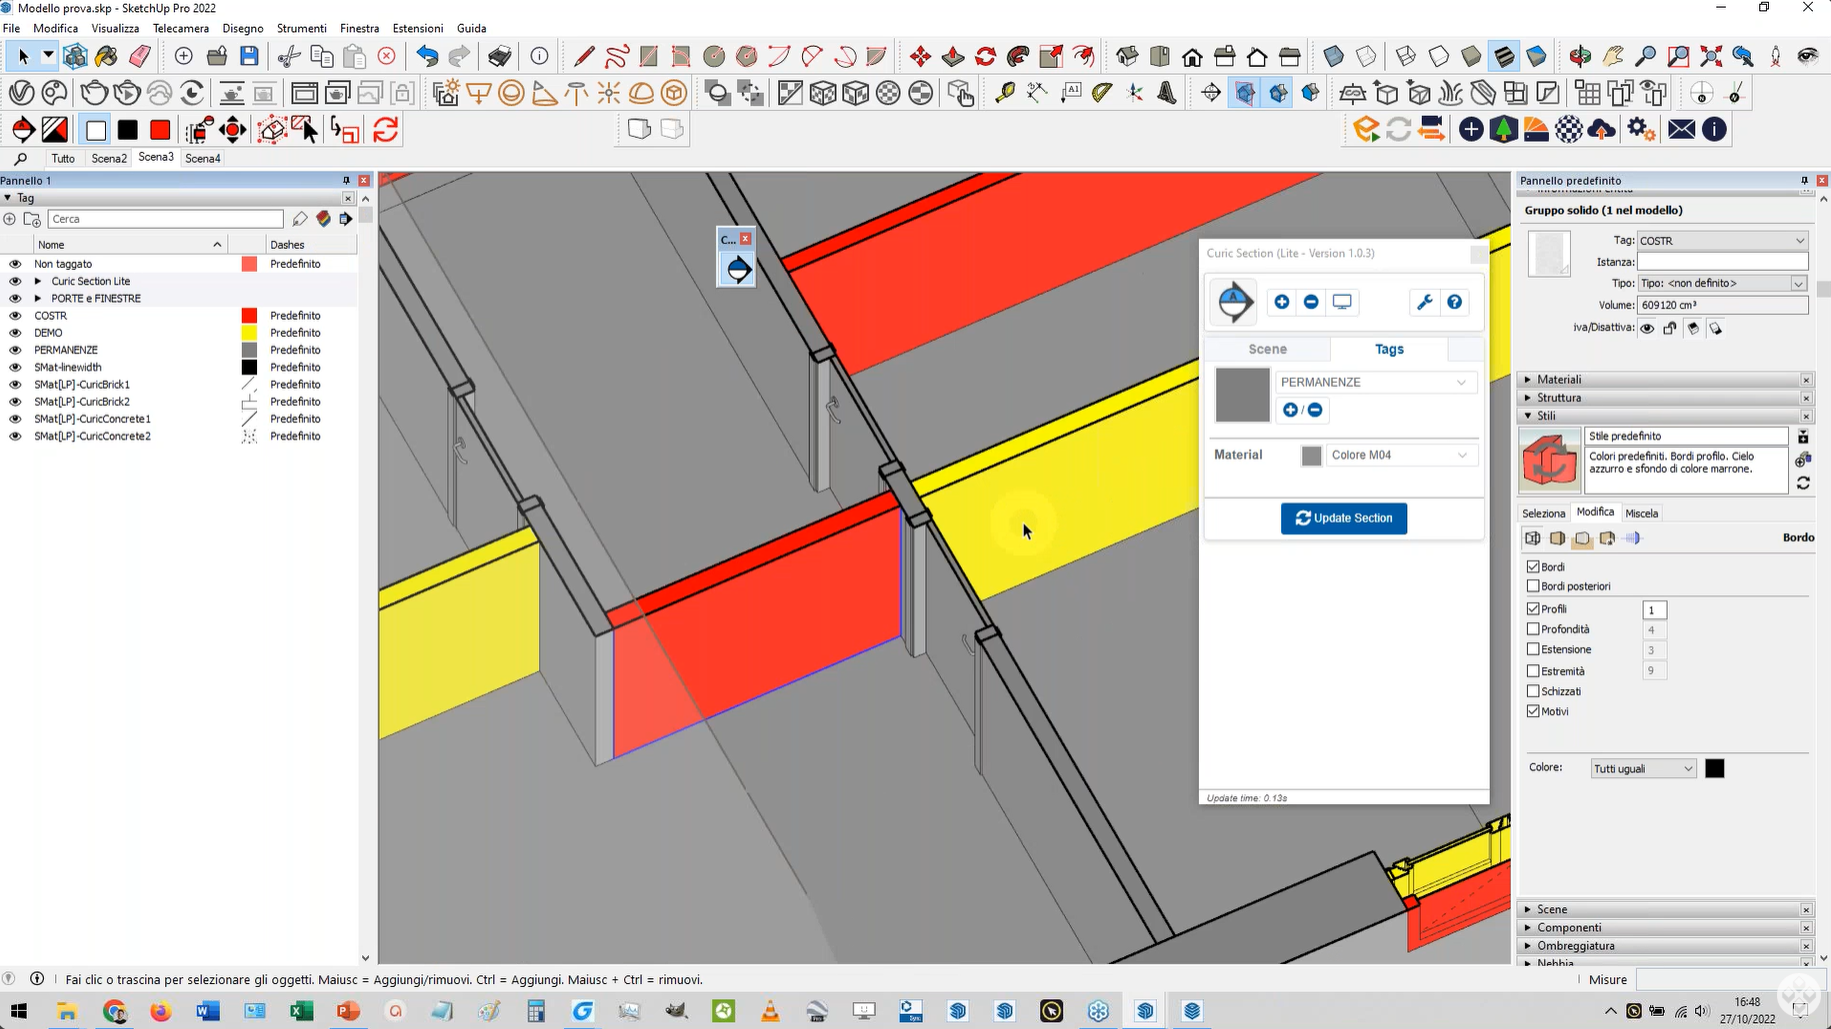Uncheck the Profili checkbox
This screenshot has height=1029, width=1831.
tap(1533, 609)
